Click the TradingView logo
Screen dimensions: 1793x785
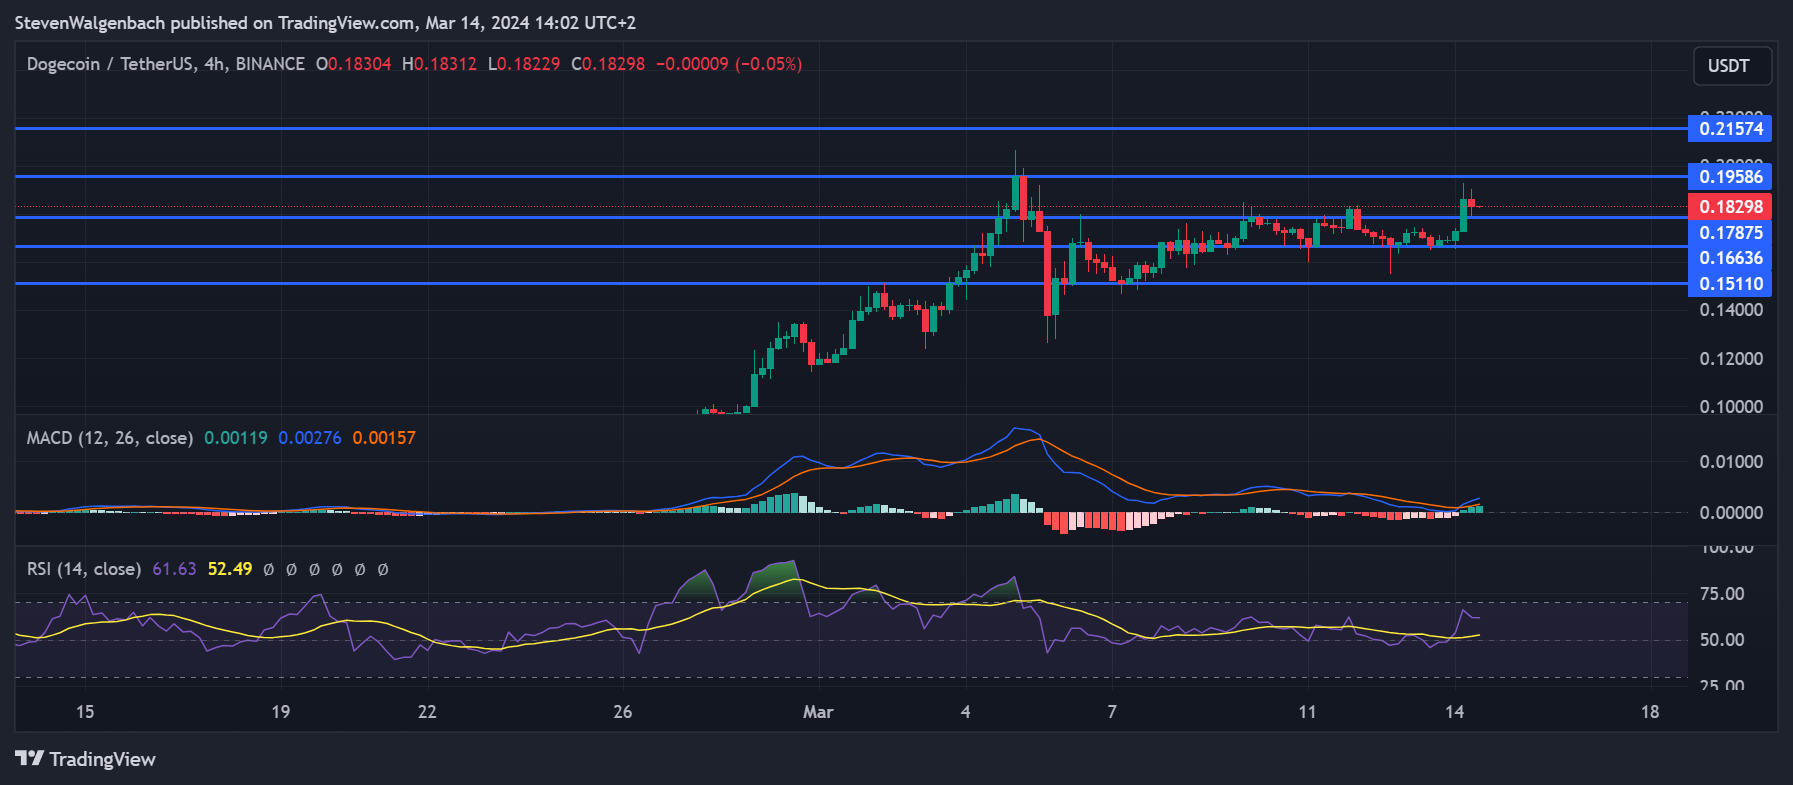pos(85,759)
